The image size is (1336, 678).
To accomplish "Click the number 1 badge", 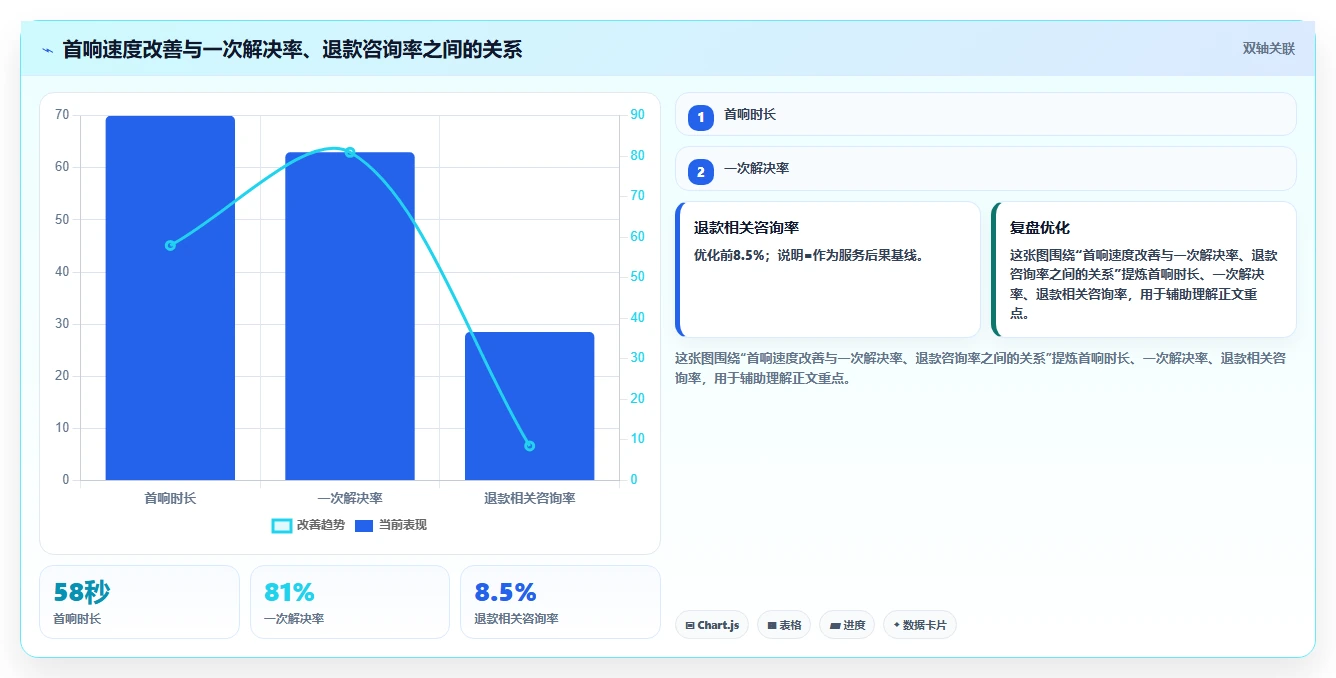I will 701,117.
